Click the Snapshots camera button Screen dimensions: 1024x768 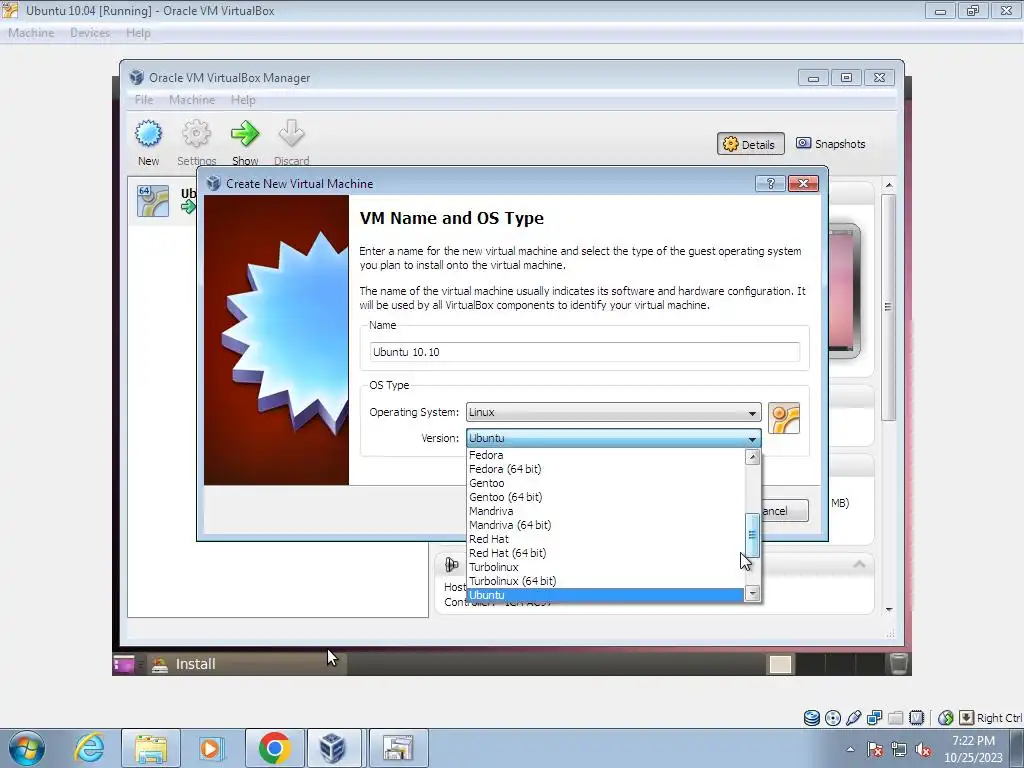[831, 144]
